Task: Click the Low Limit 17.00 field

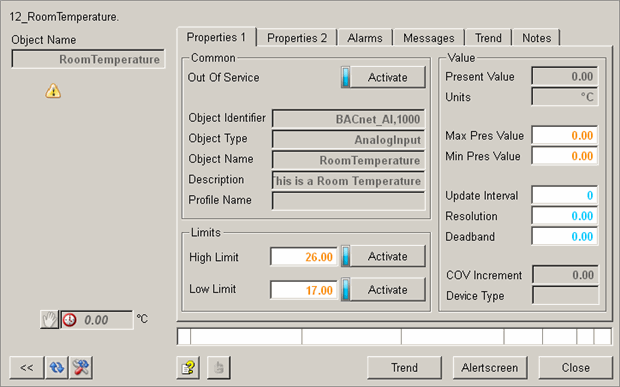Action: [x=304, y=291]
